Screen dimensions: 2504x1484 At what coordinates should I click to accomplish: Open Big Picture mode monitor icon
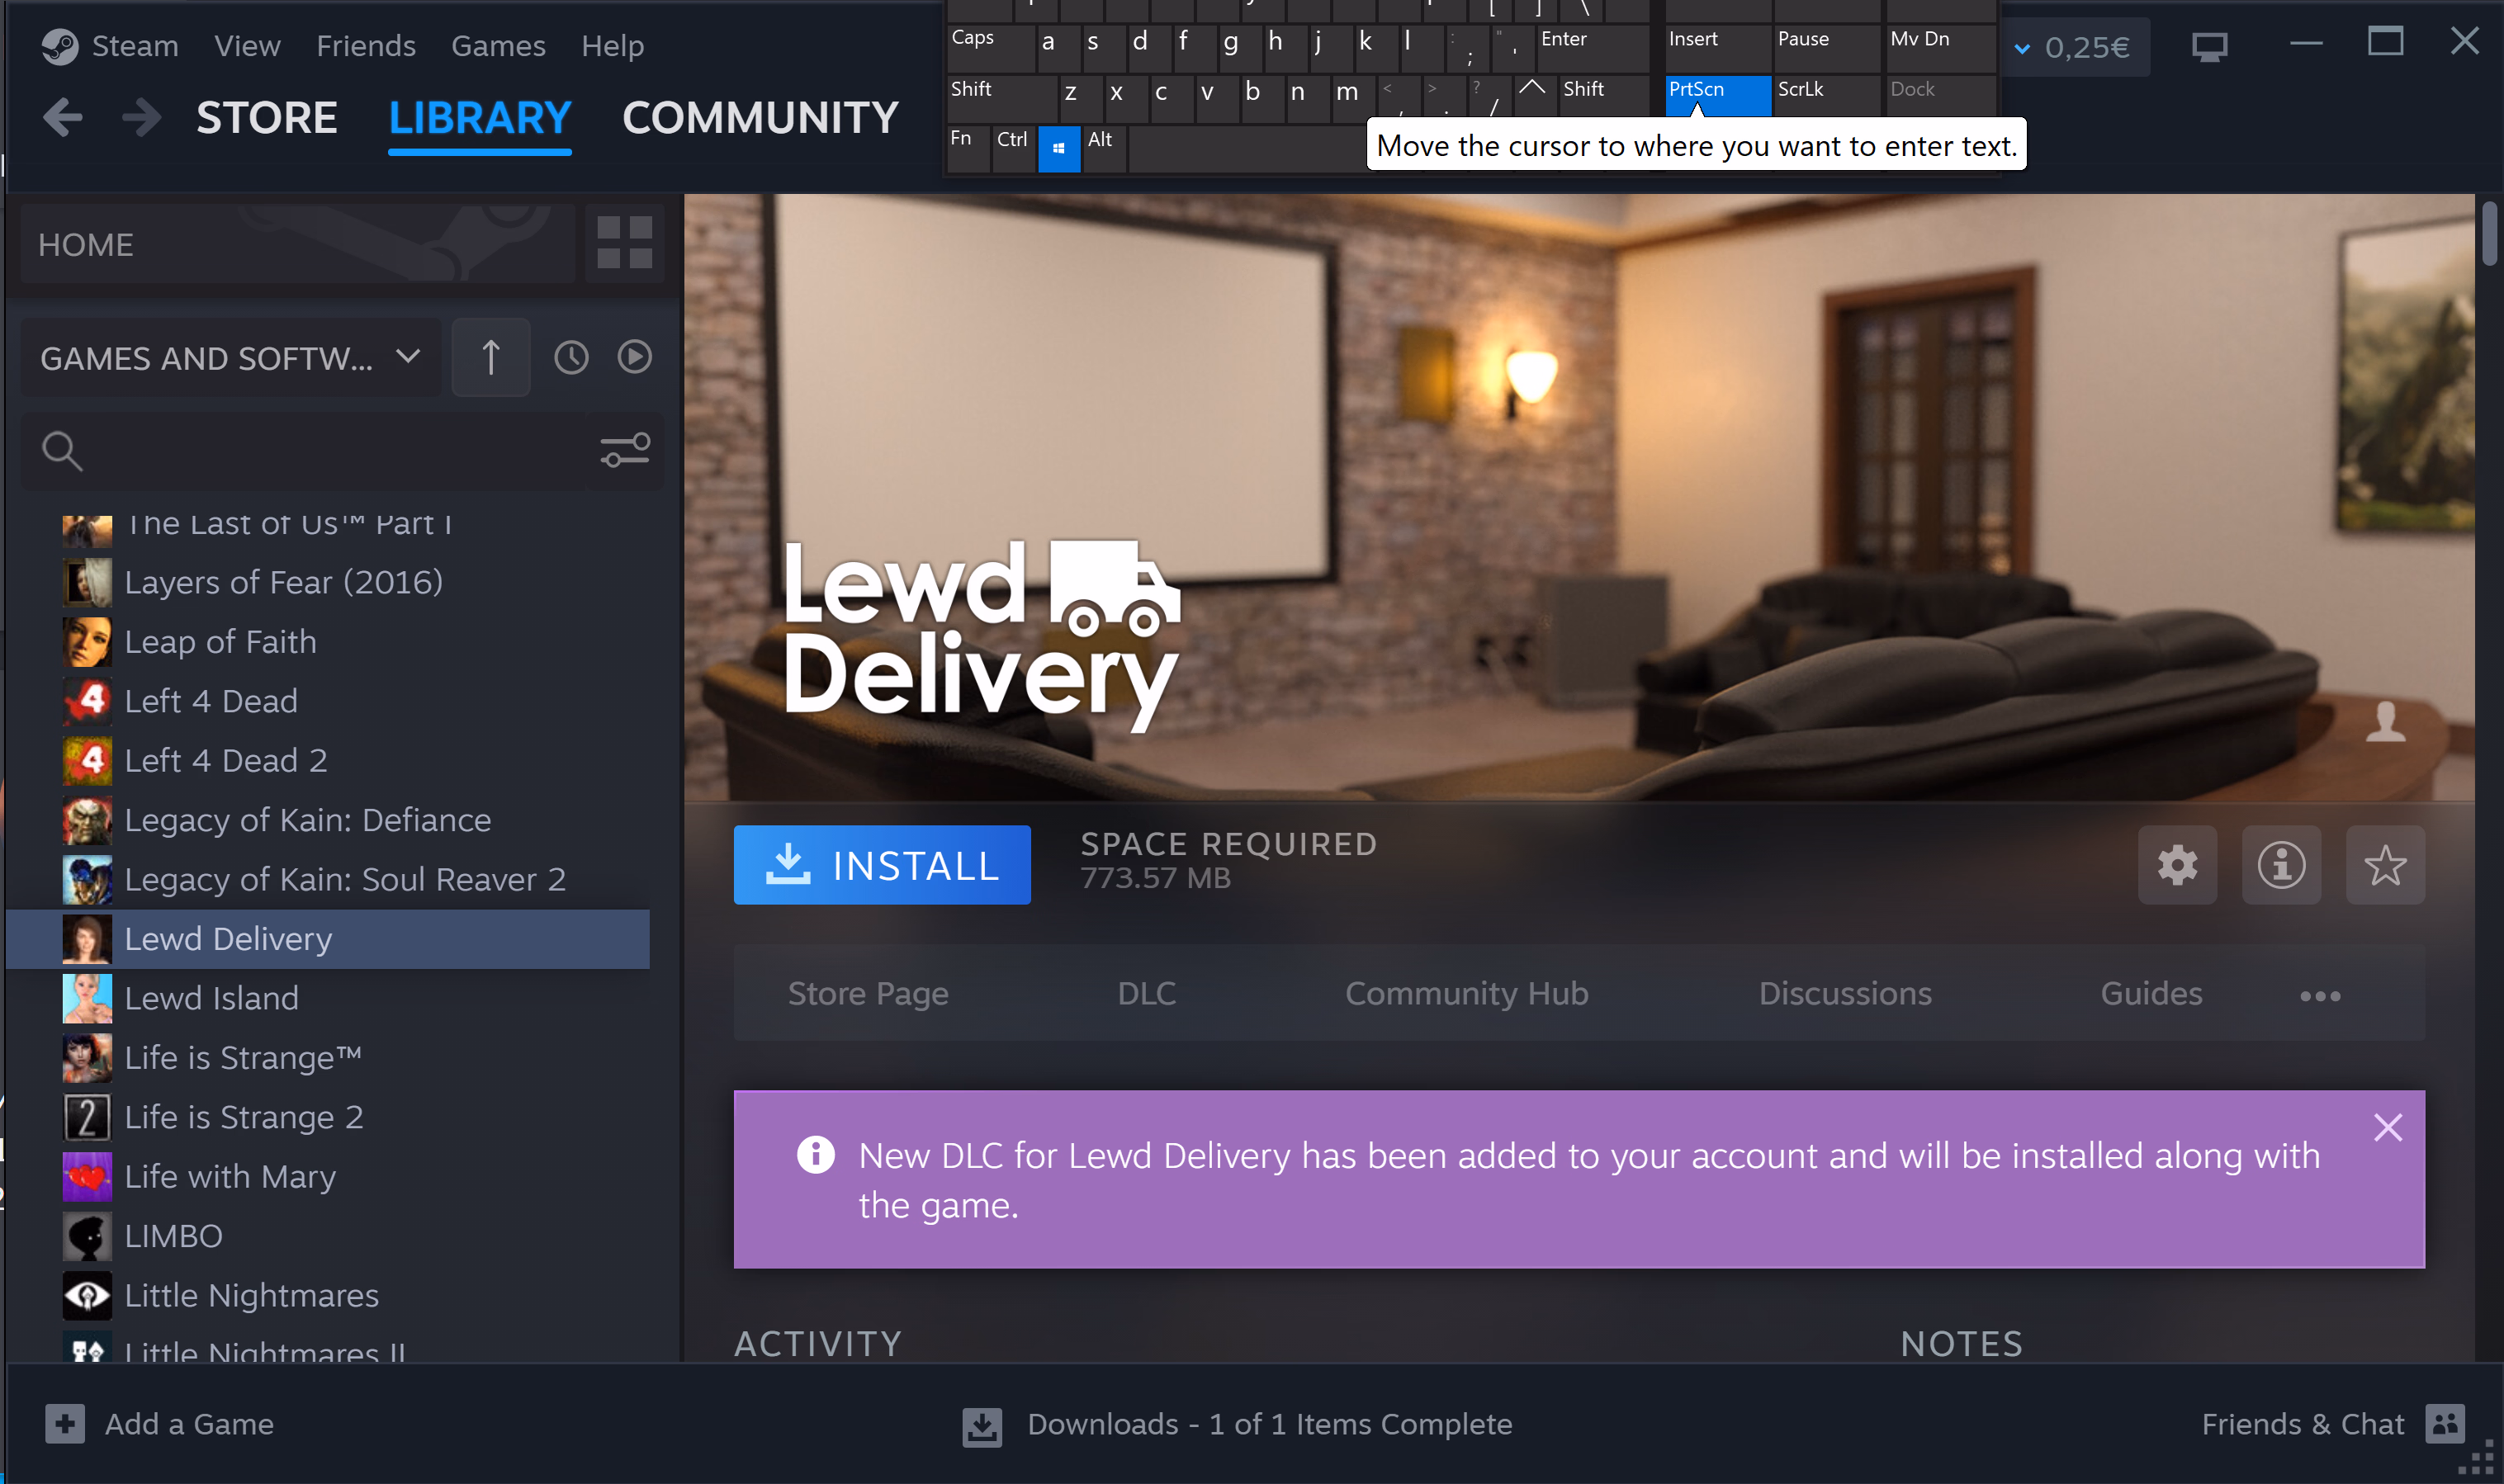pos(2209,47)
